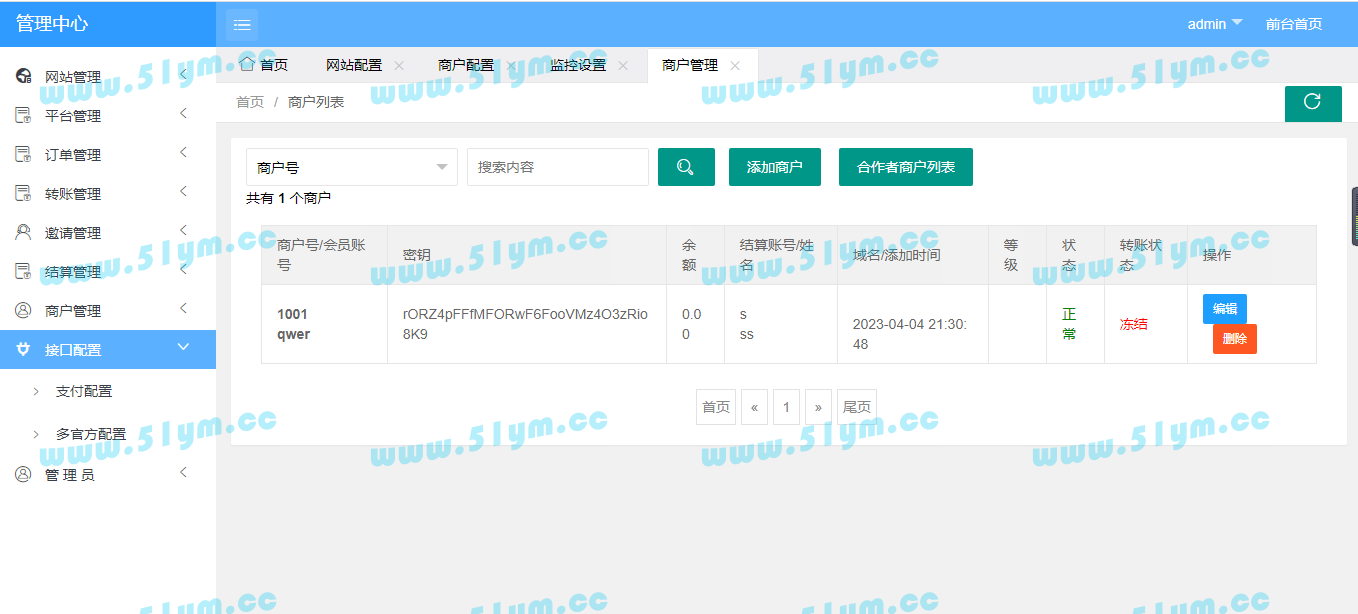The height and width of the screenshot is (614, 1358).
Task: Select page 1 in pagination
Action: [787, 407]
